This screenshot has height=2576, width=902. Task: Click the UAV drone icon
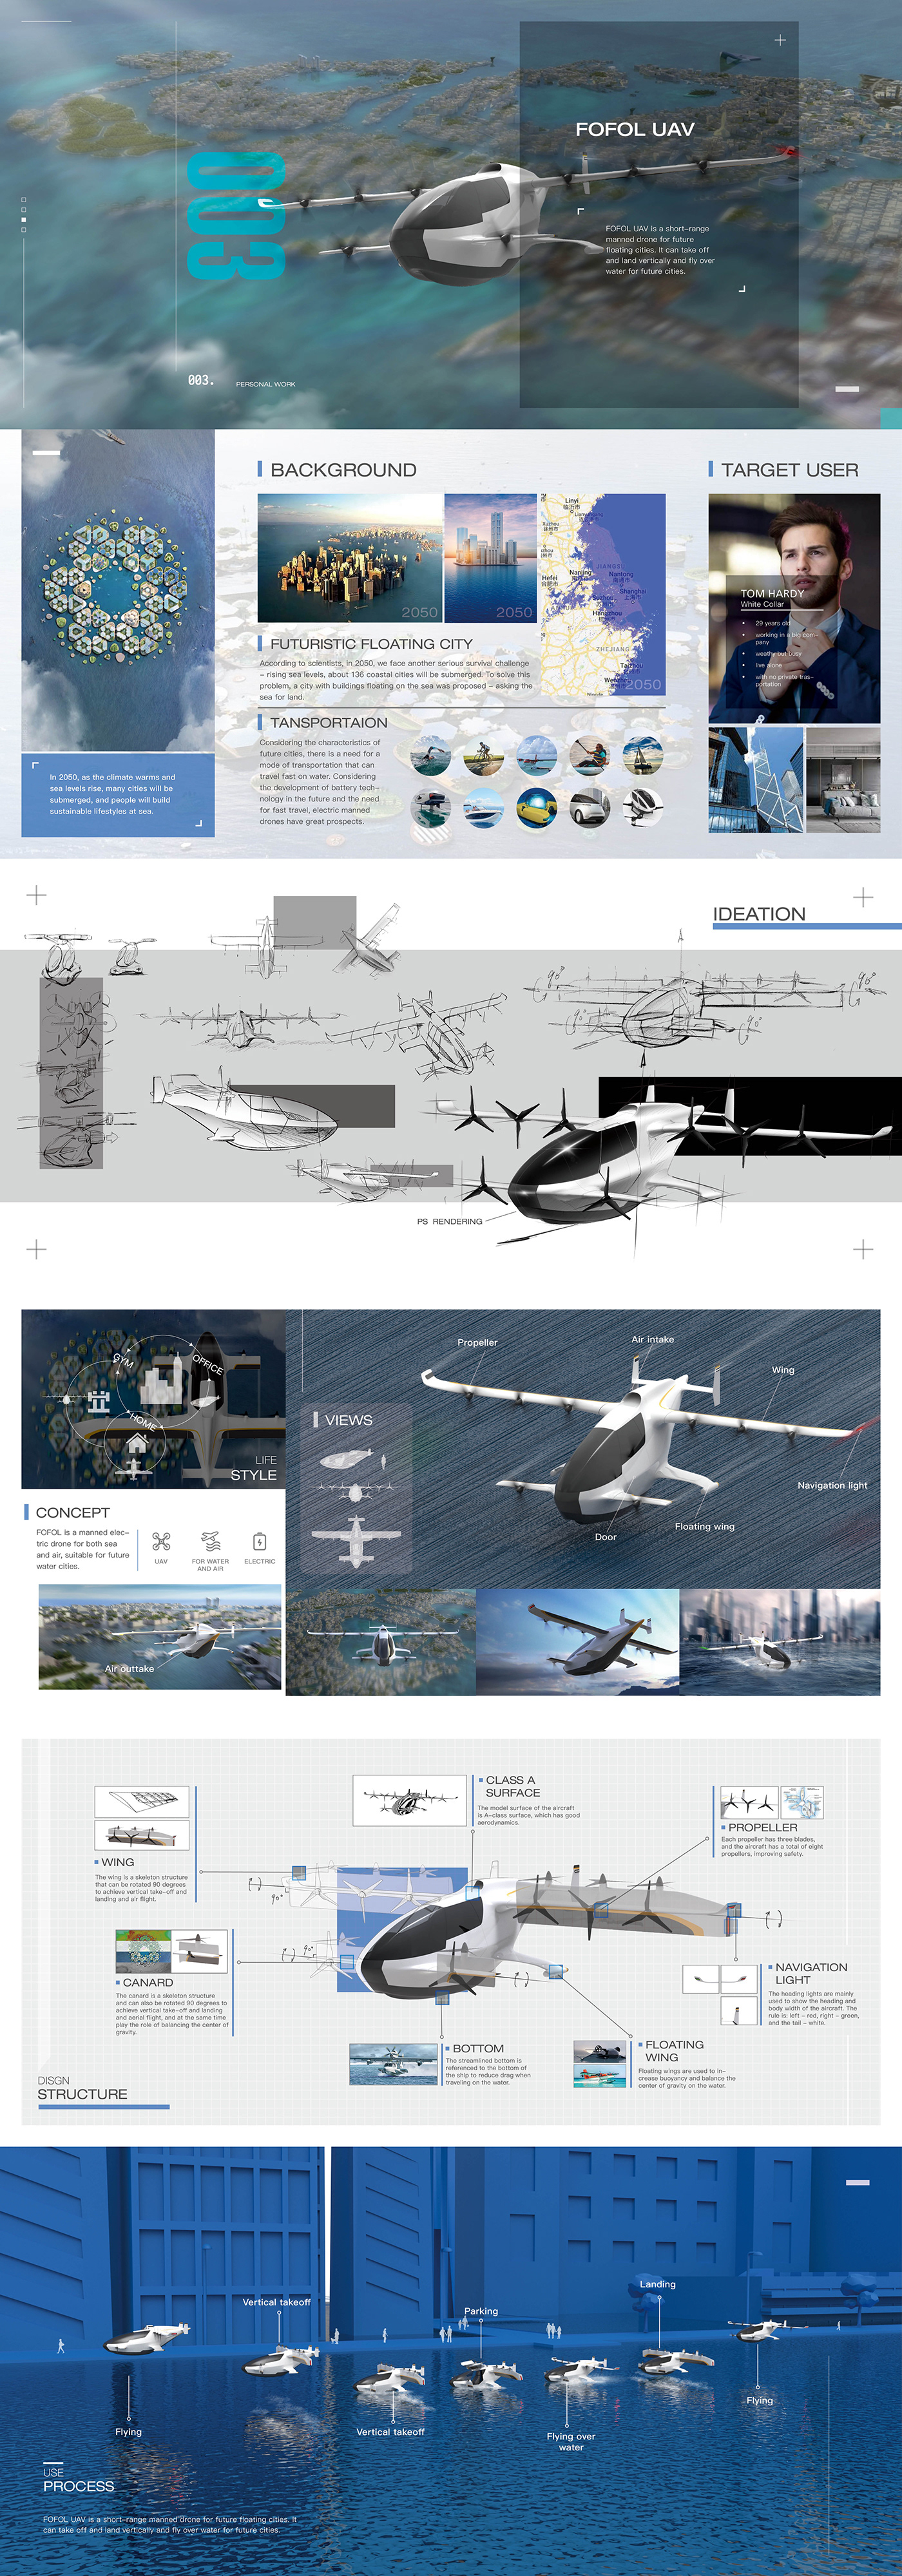(x=161, y=1541)
